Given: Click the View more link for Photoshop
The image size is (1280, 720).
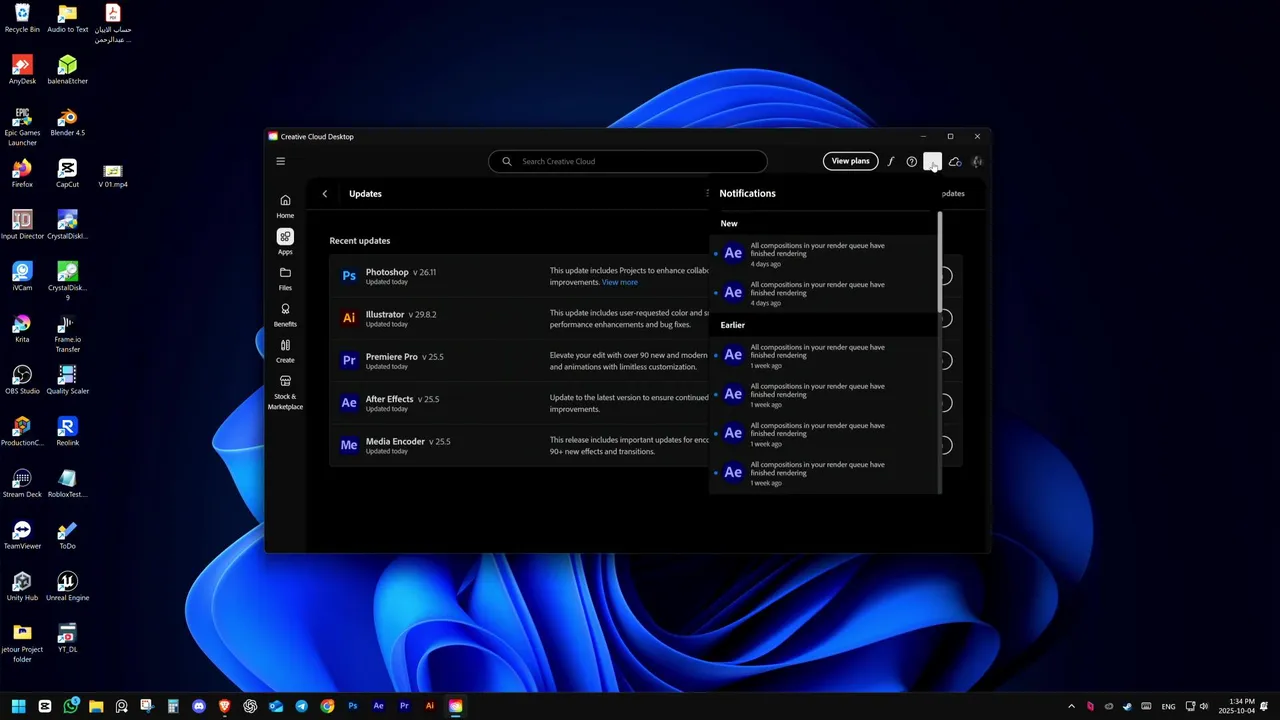Looking at the screenshot, I should 619,282.
